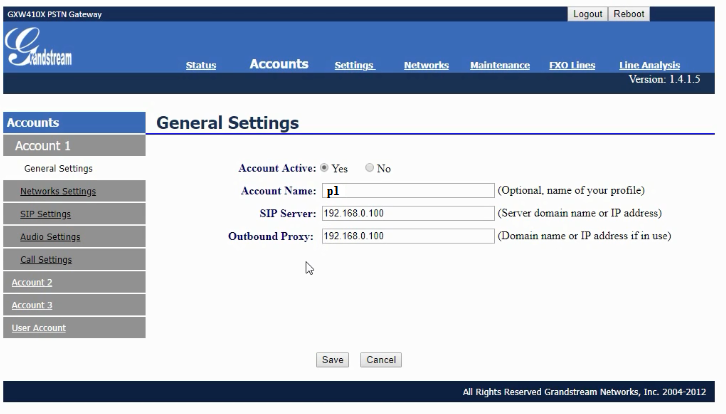Screen dimensions: 726x414
Task: Open the Networks menu
Action: (x=426, y=66)
